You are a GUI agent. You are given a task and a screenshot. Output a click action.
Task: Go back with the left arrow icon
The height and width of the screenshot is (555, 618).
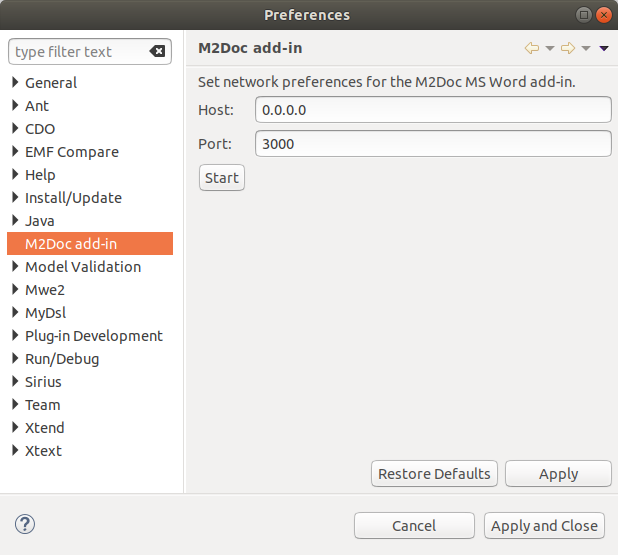coord(532,48)
